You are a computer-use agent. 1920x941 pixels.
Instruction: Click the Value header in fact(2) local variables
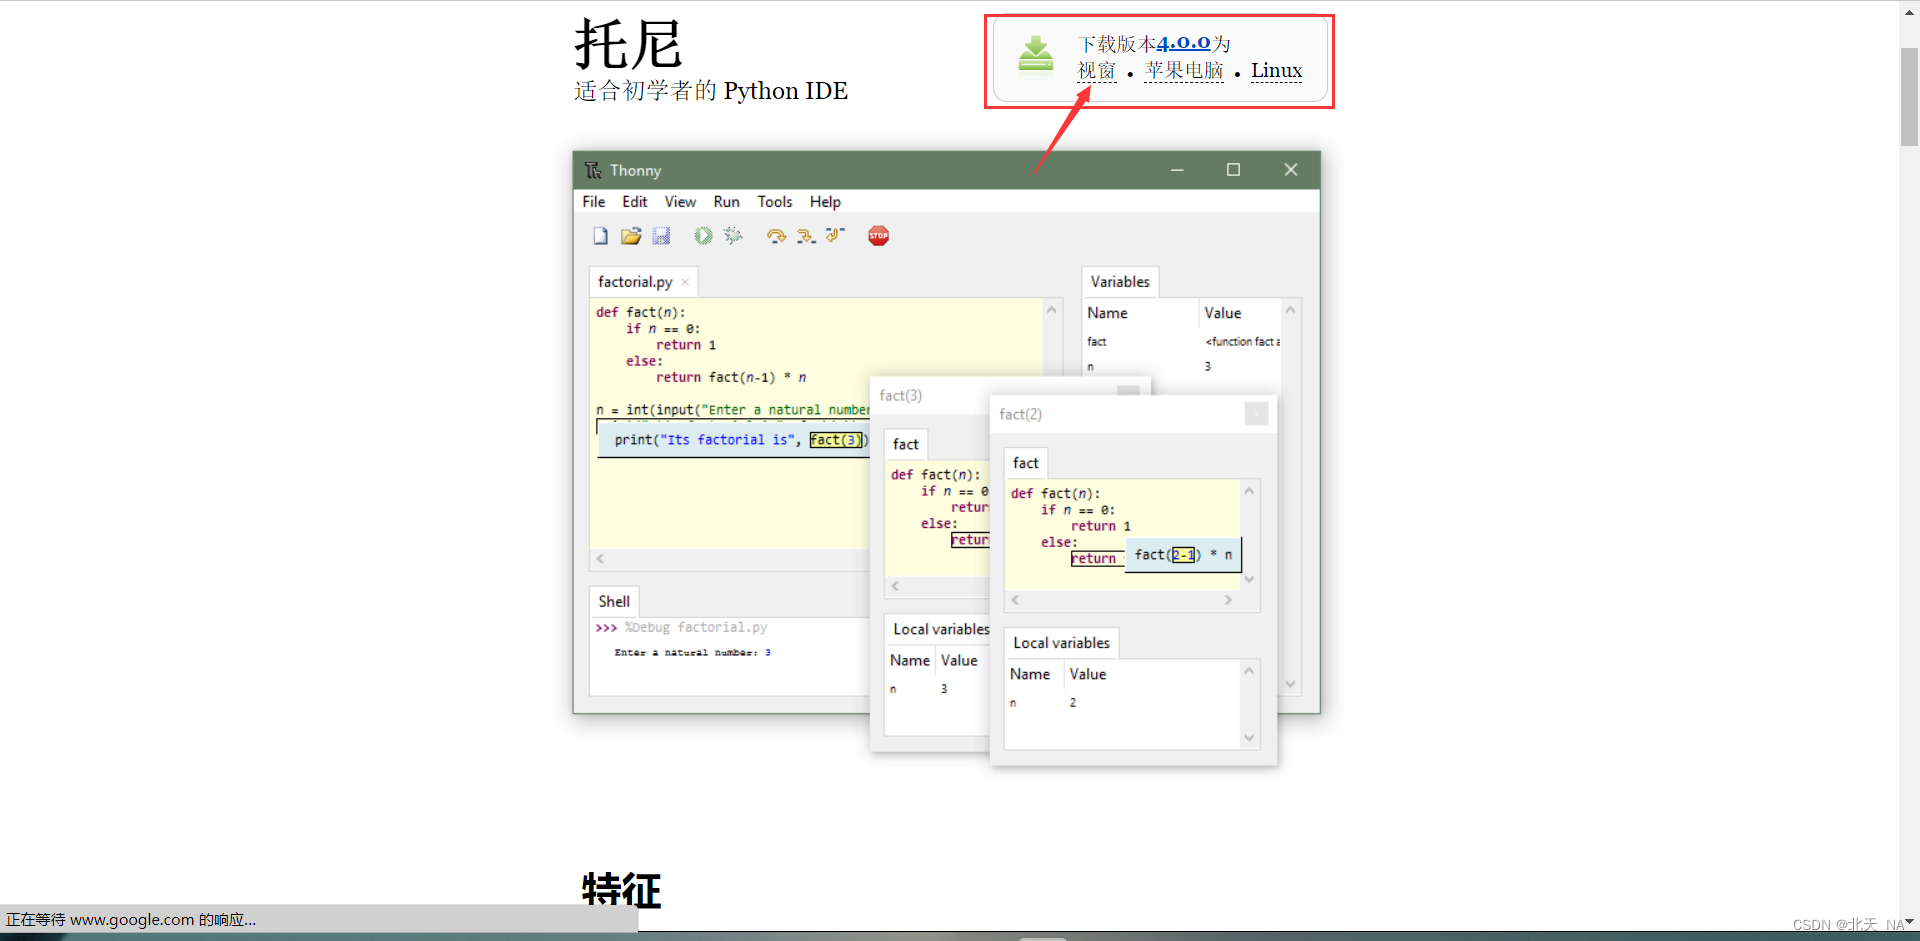point(1088,674)
